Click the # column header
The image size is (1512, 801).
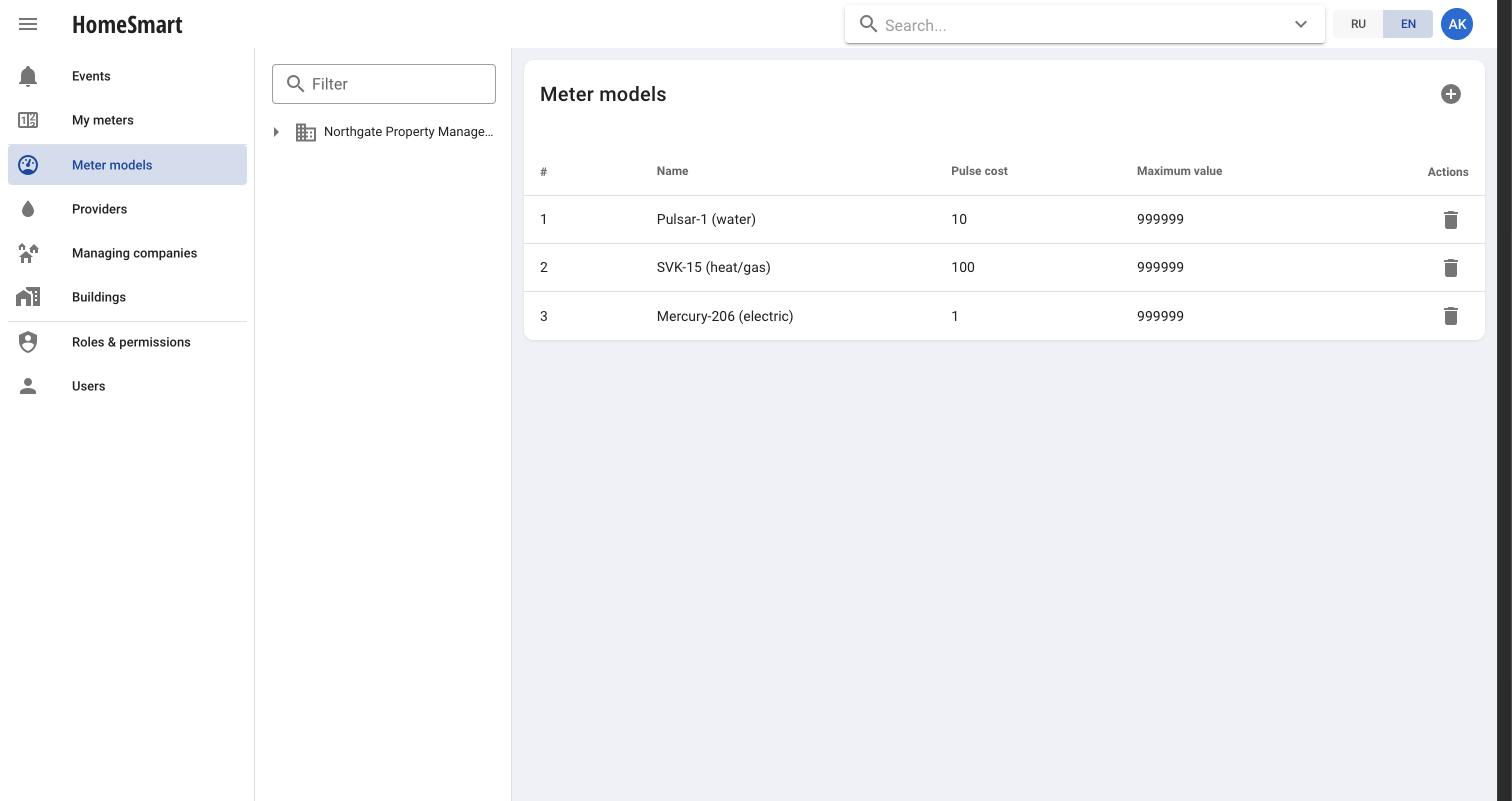point(543,172)
